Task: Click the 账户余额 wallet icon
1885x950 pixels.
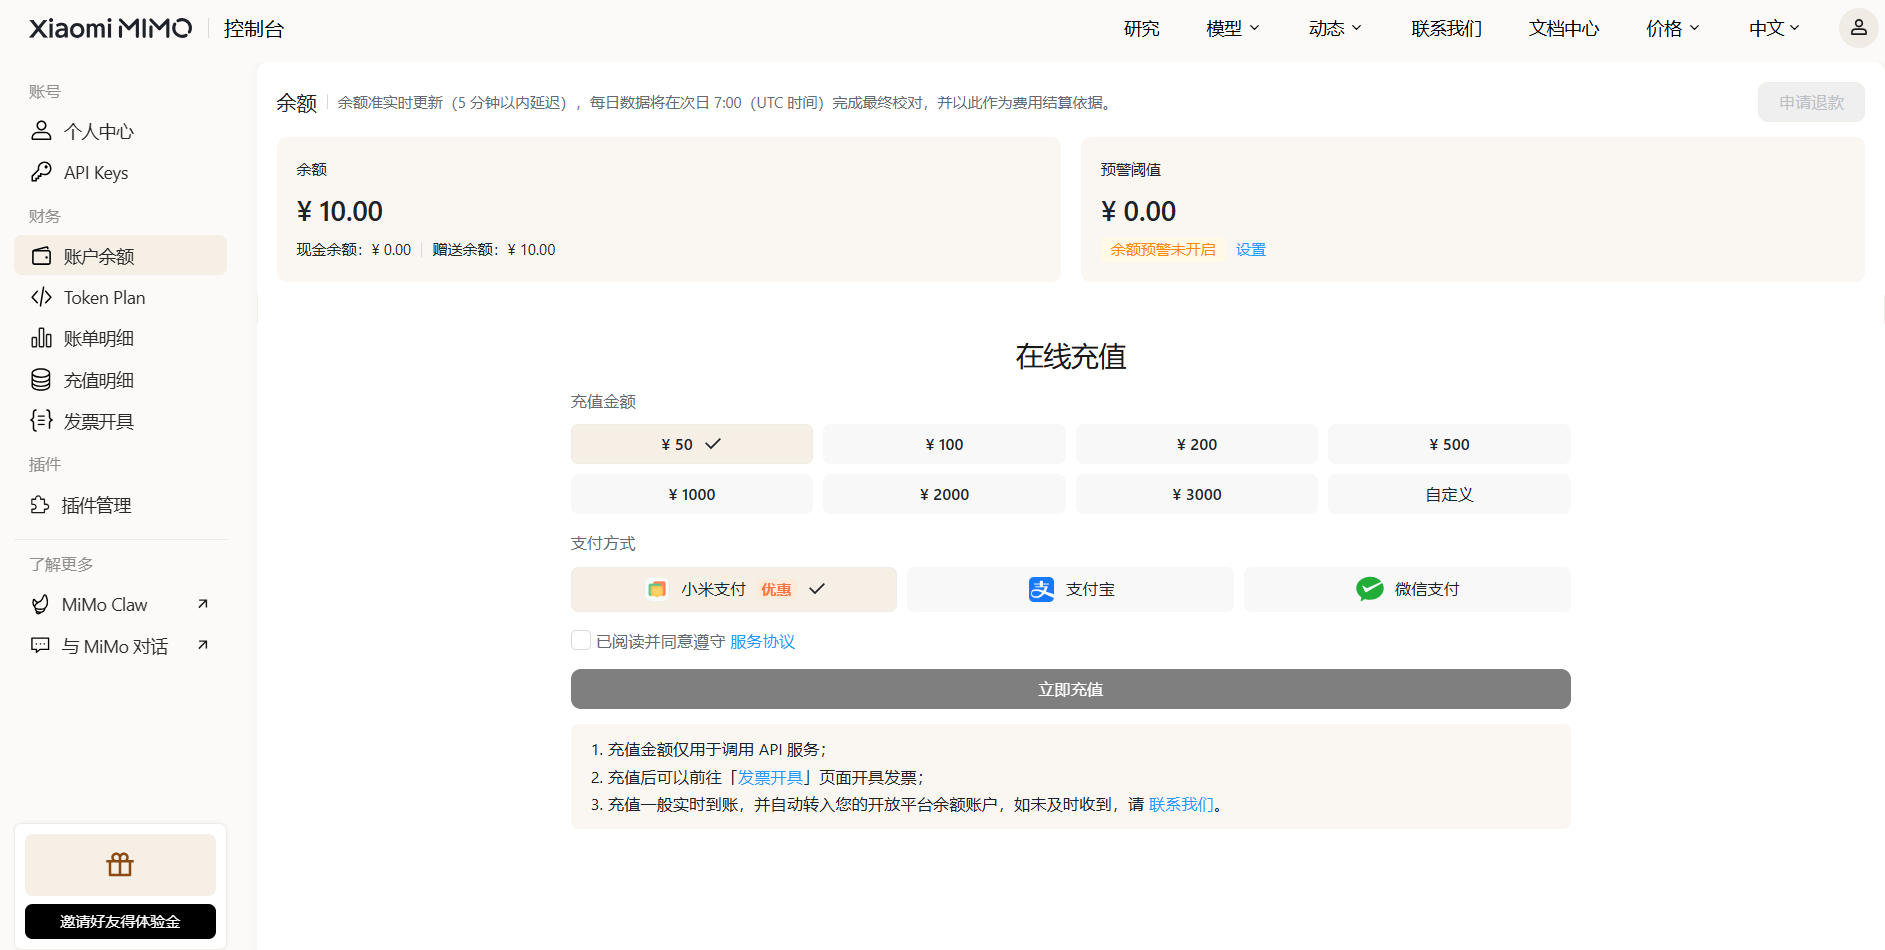Action: [x=41, y=256]
